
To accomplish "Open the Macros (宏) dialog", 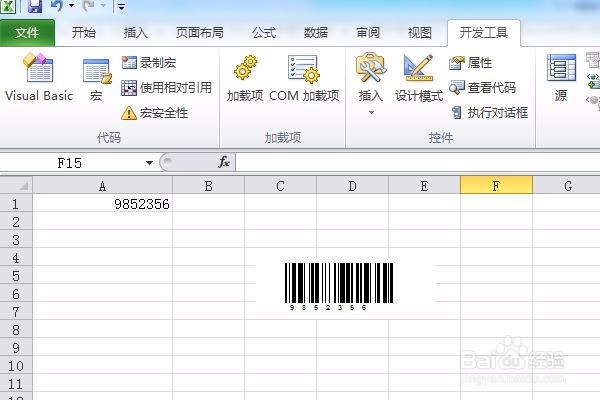I will click(96, 80).
